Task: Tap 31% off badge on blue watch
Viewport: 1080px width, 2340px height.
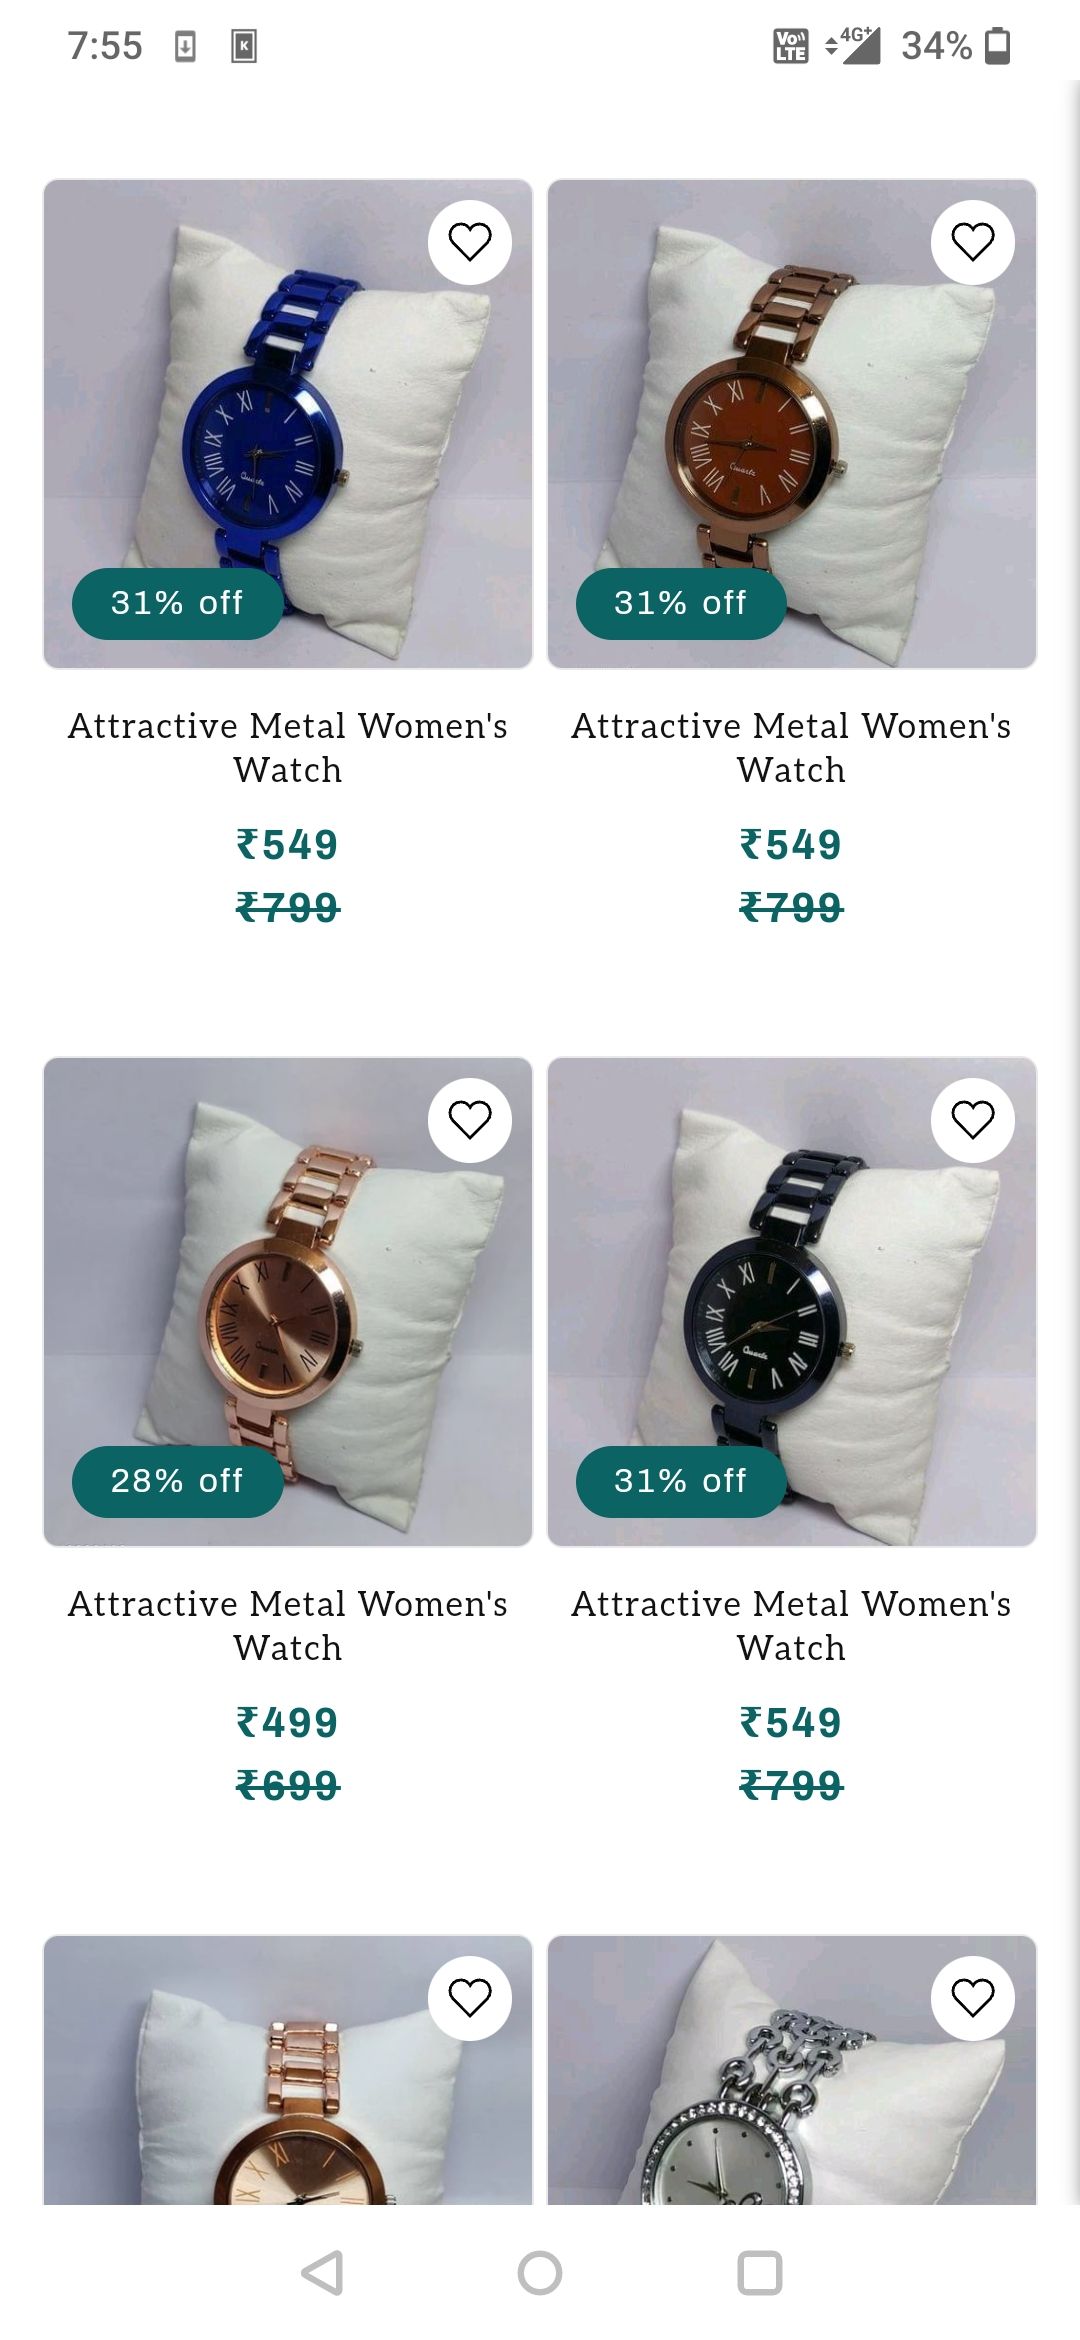Action: 177,603
